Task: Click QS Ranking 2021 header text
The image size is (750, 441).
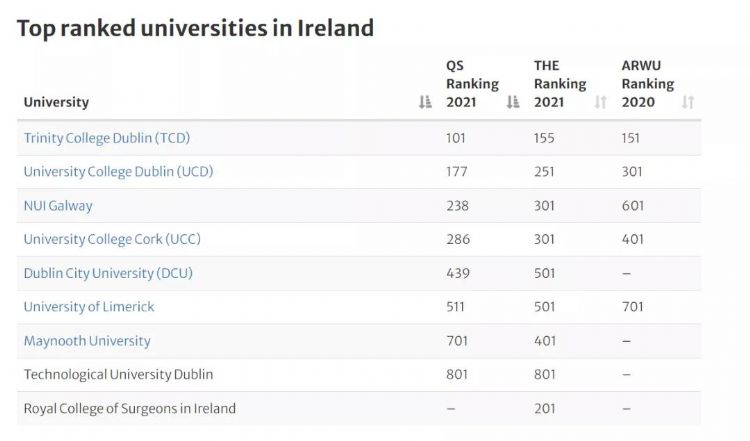Action: 472,84
